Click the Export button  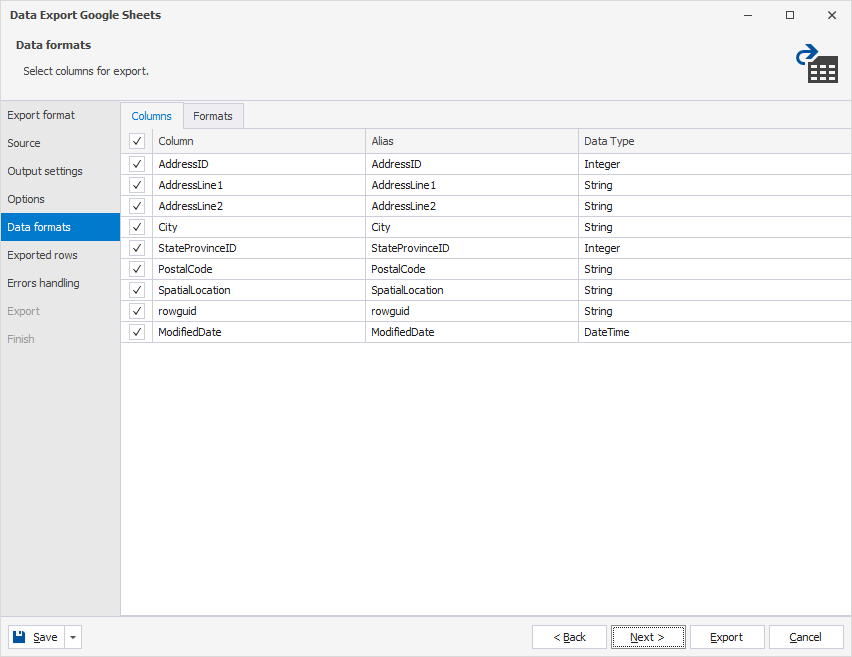click(727, 637)
